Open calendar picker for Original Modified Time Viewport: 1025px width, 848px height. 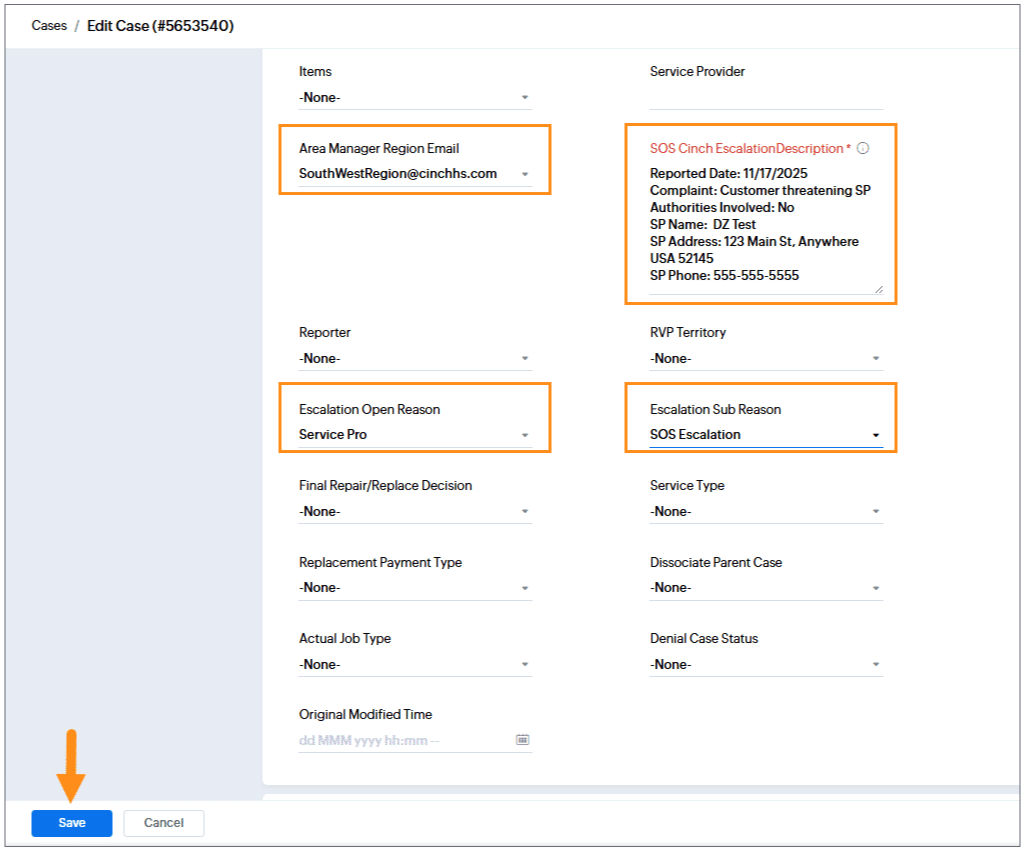[522, 740]
